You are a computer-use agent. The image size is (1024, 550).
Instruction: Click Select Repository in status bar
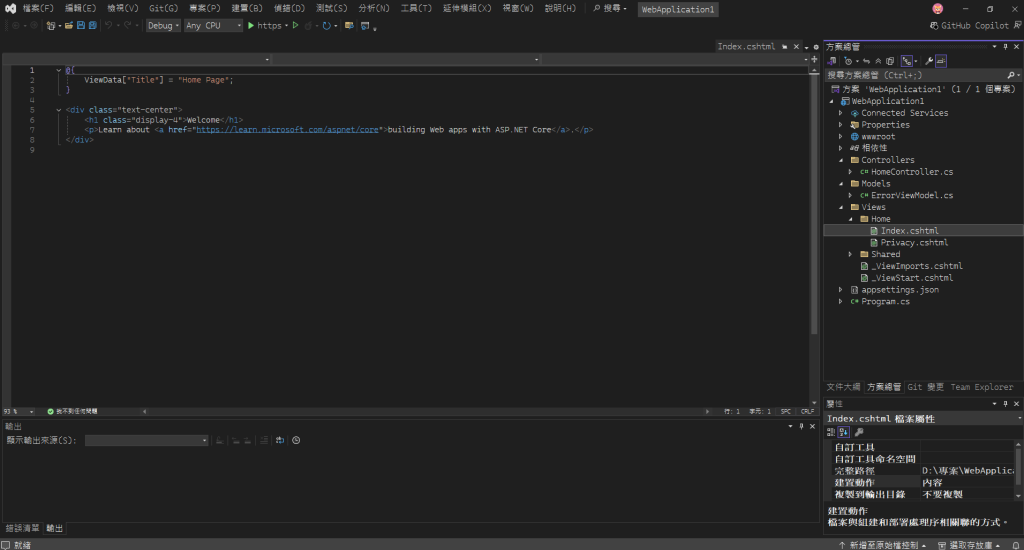click(x=969, y=545)
